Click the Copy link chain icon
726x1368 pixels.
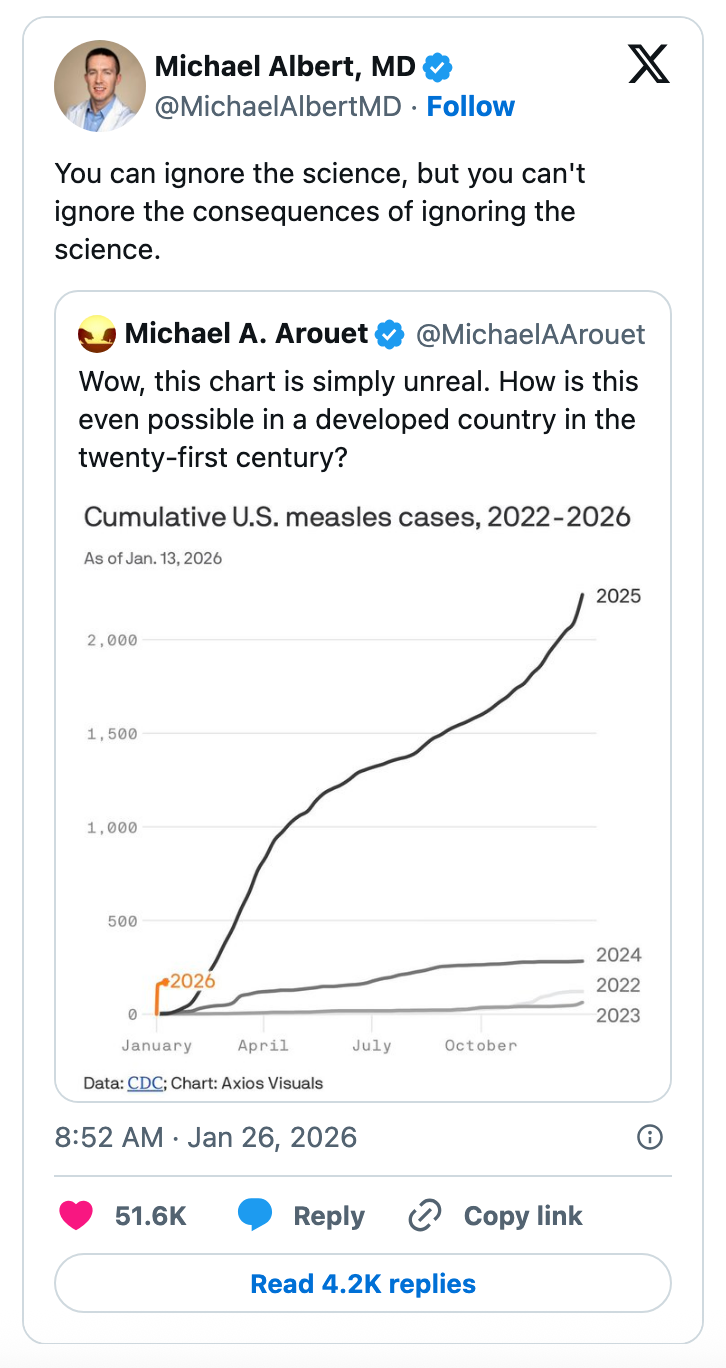pyautogui.click(x=424, y=1215)
